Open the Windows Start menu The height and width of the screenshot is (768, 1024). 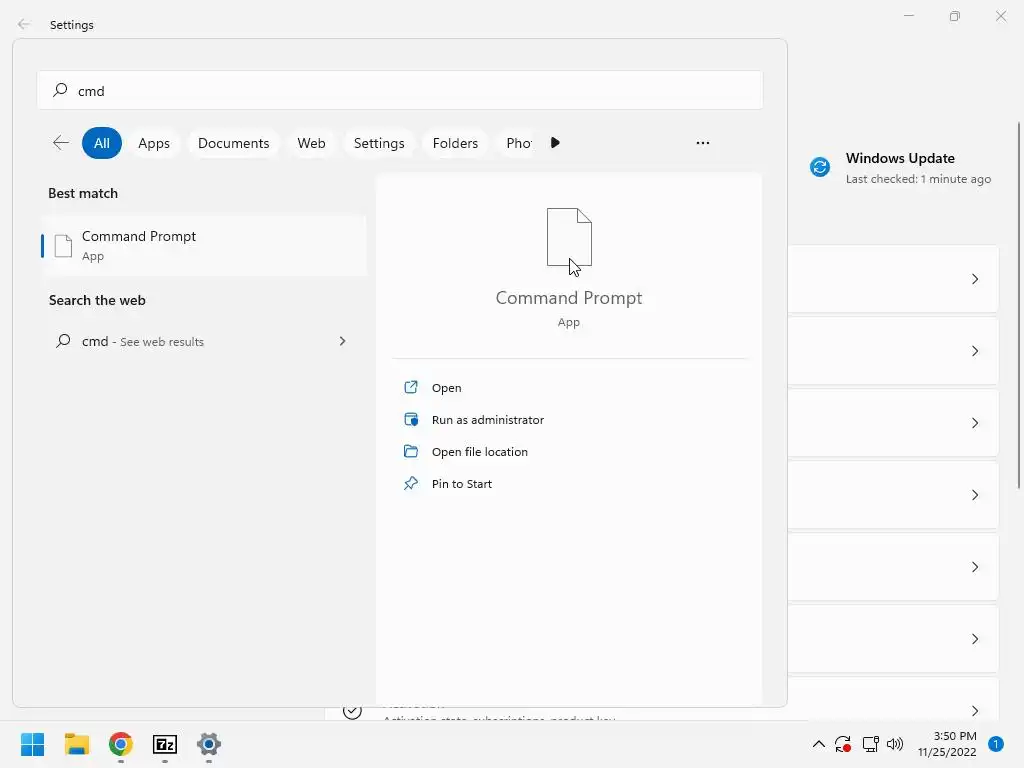coord(33,744)
